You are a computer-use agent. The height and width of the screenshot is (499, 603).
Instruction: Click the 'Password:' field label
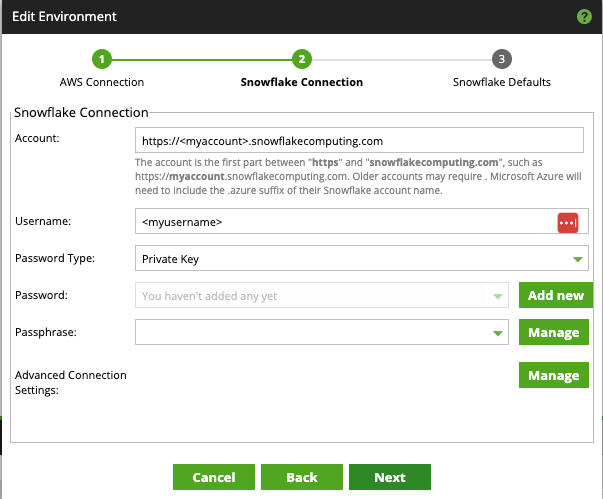coord(41,295)
